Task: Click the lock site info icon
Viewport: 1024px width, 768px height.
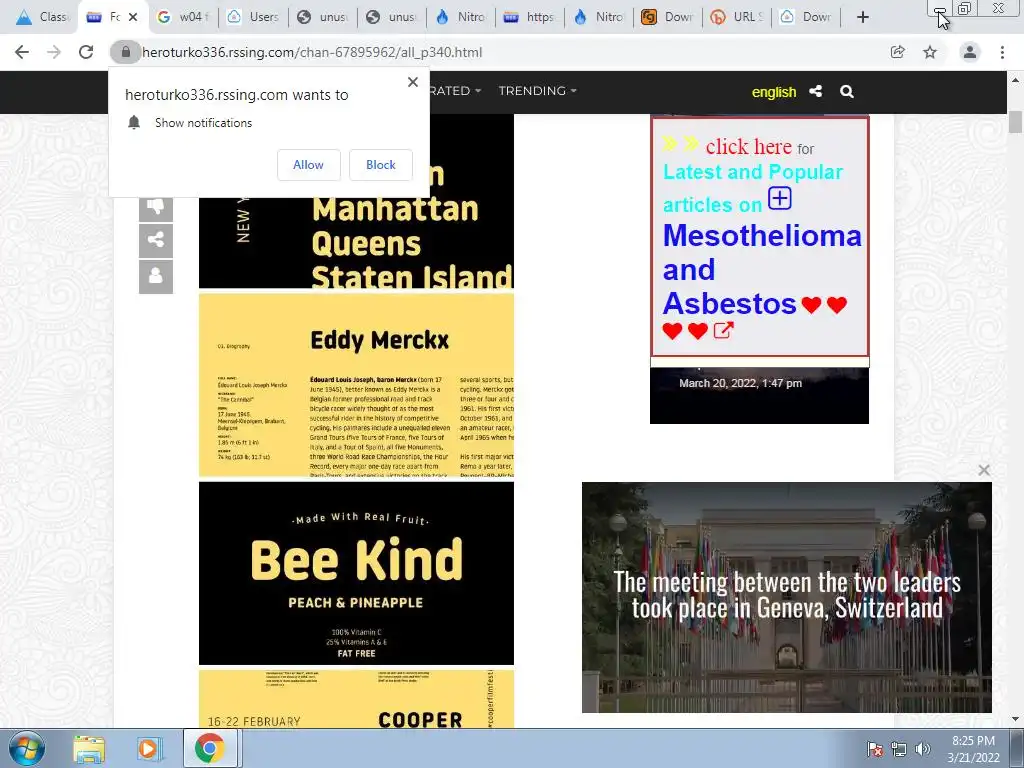Action: (x=125, y=52)
